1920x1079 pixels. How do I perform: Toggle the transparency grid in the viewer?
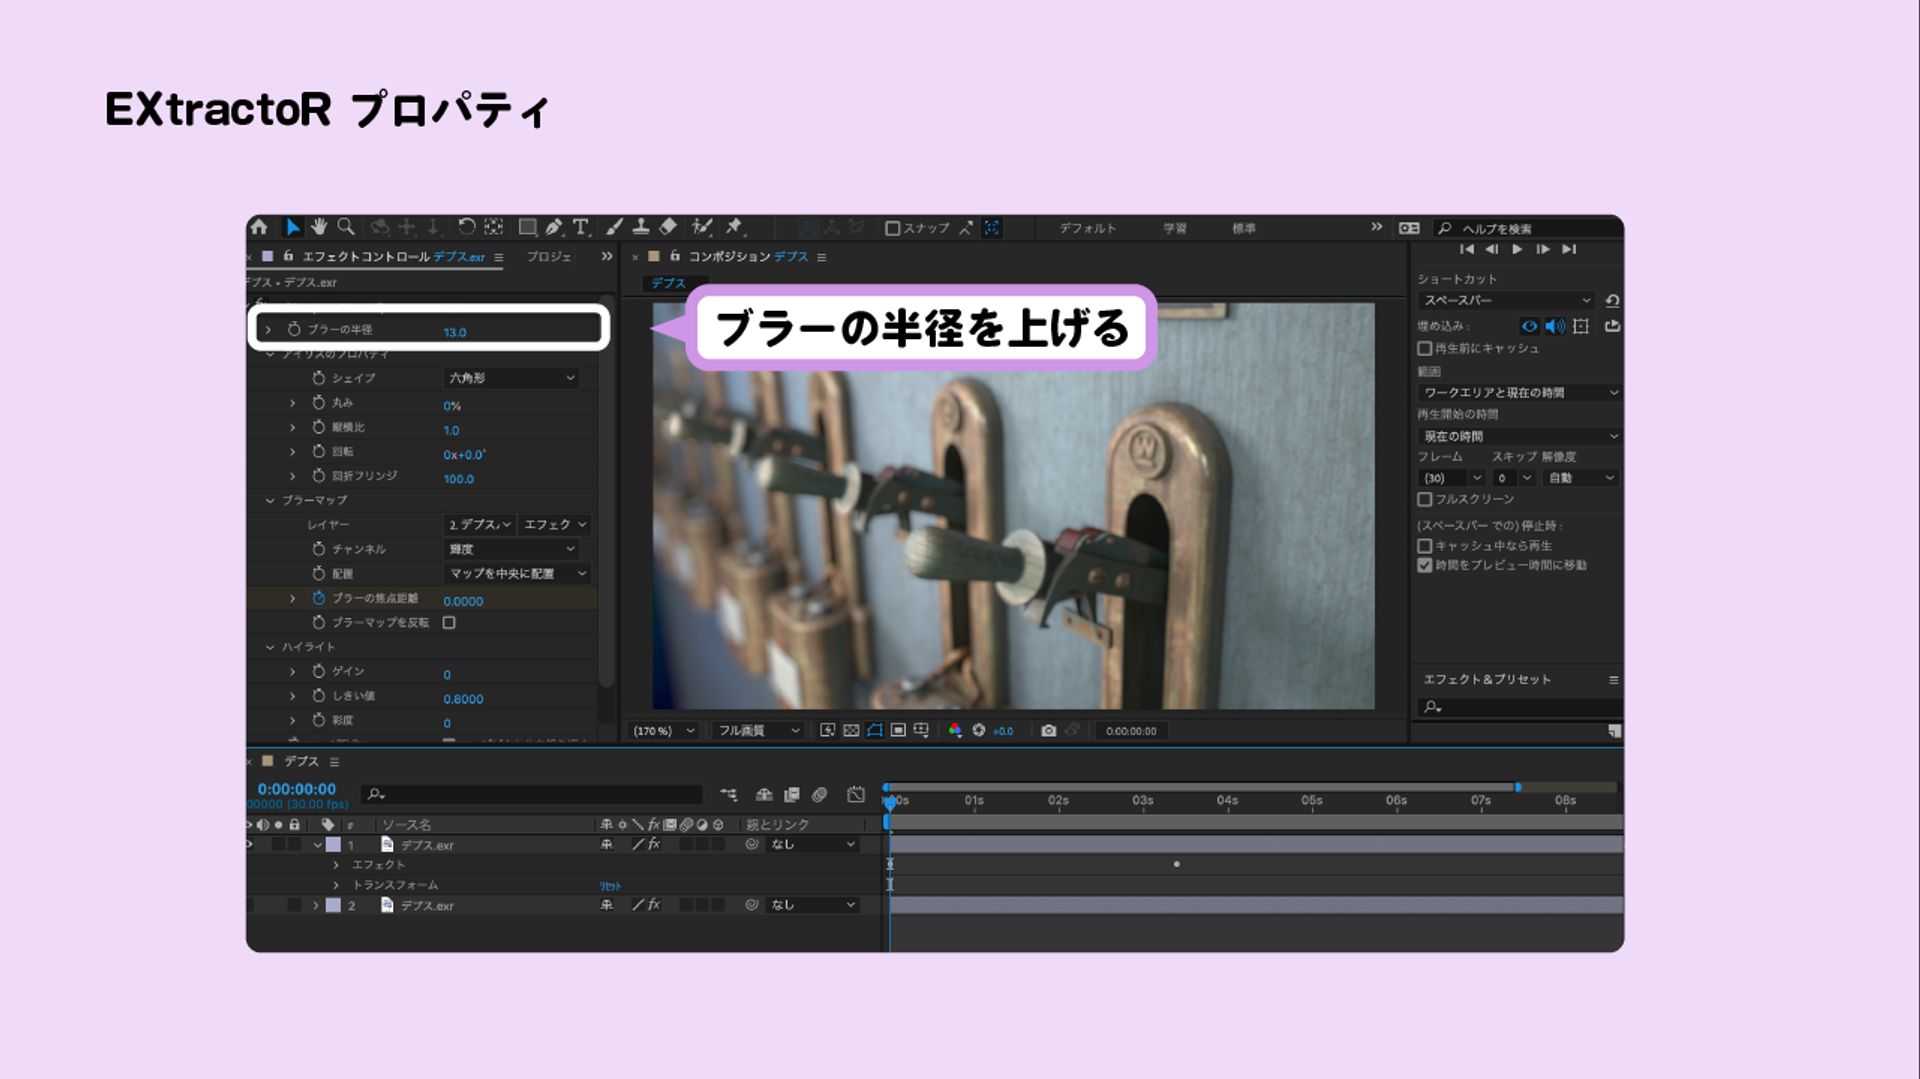[853, 731]
